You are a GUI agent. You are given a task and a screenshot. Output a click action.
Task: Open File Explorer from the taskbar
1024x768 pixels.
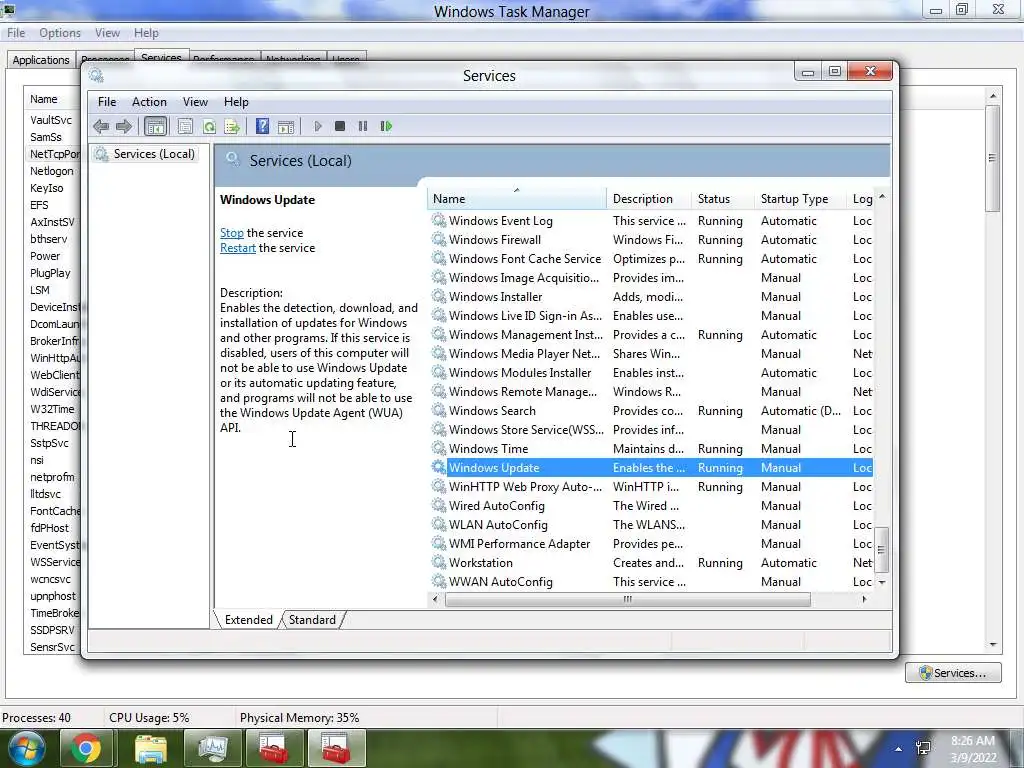[150, 748]
